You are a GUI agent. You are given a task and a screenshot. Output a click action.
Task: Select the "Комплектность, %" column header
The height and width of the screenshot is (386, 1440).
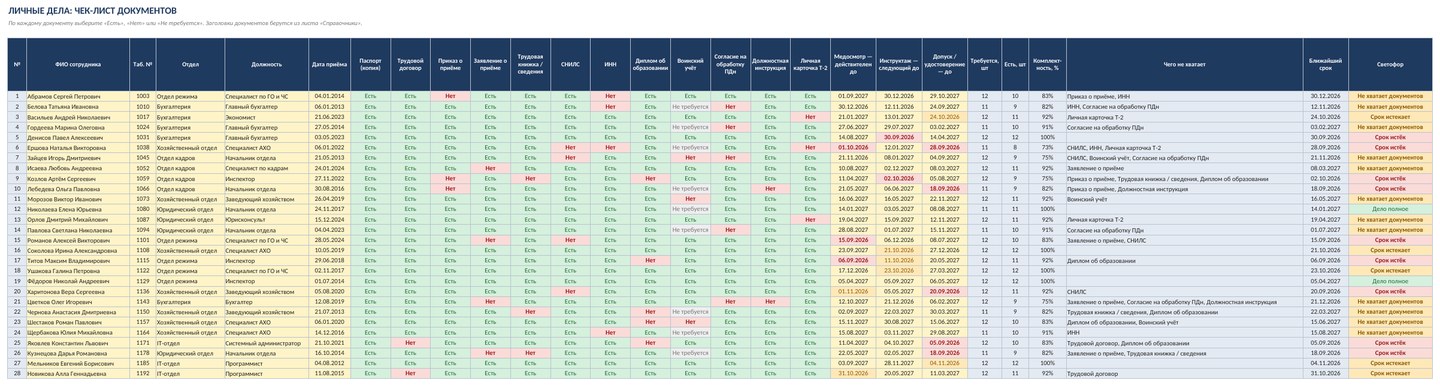pyautogui.click(x=1047, y=64)
